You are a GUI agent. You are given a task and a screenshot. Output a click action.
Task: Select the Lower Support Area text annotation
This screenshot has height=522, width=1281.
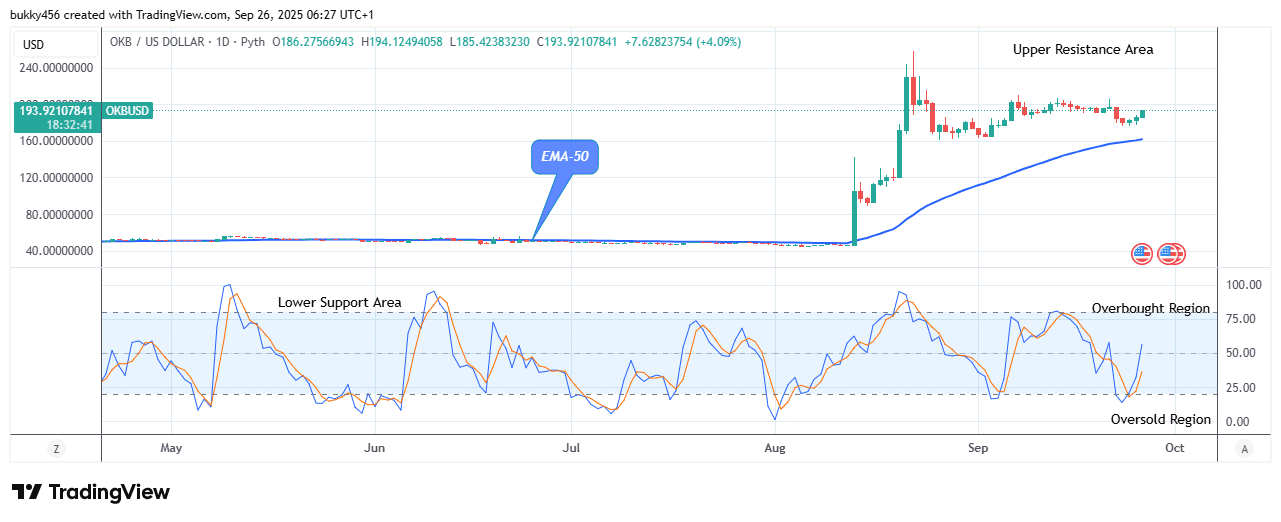pos(340,302)
